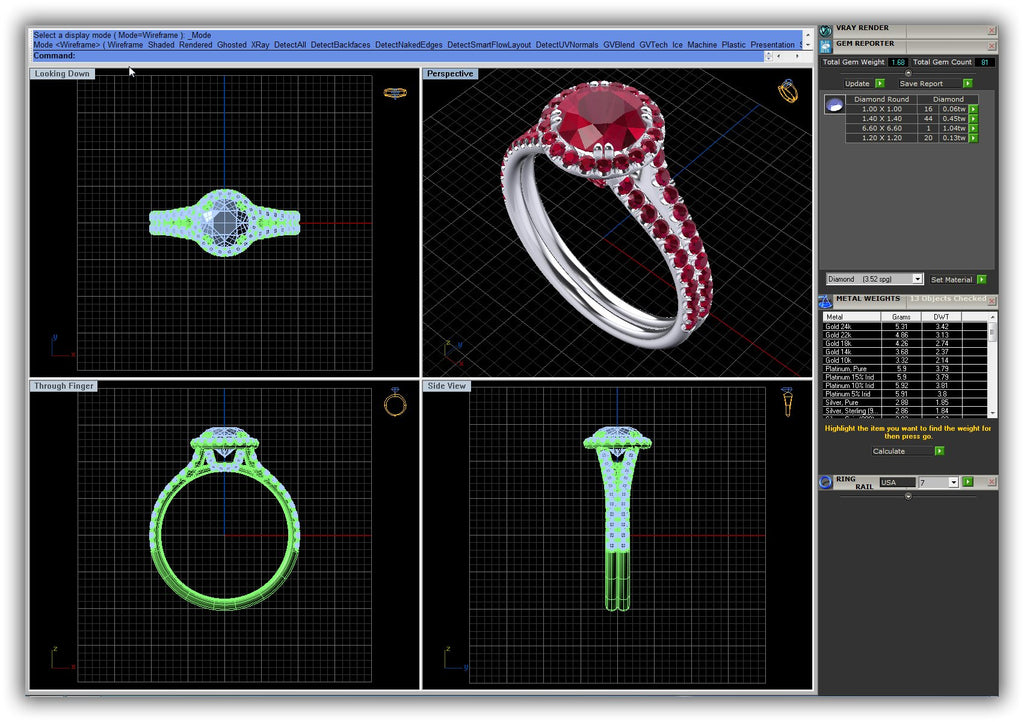Click the V-Ray Render panel icon
Viewport: 1024px width, 722px height.
click(x=825, y=30)
